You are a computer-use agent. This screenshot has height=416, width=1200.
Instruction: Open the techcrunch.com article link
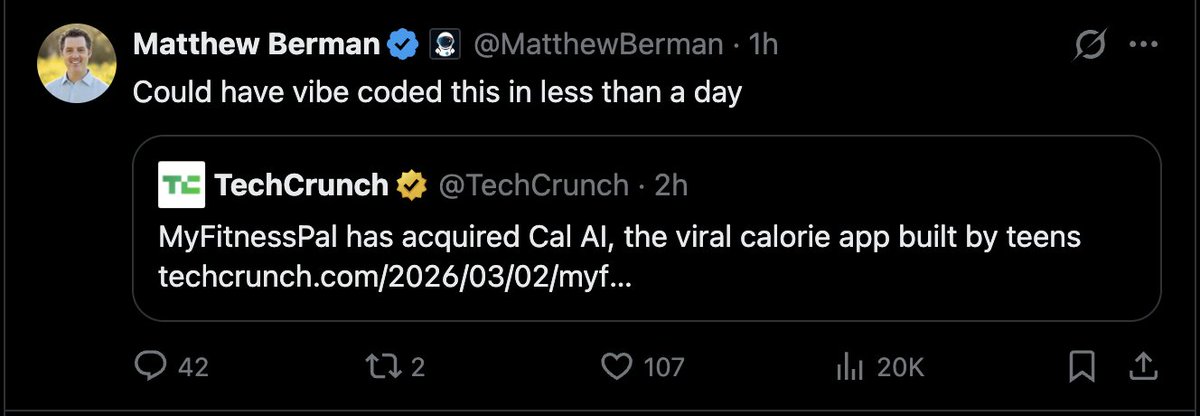point(394,275)
